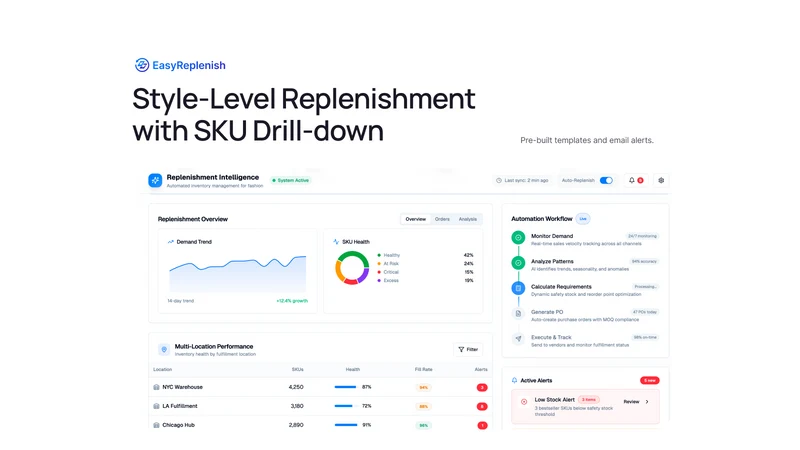Image resolution: width=800 pixels, height=450 pixels.
Task: Click the SKU Health donut chart
Action: 352,268
